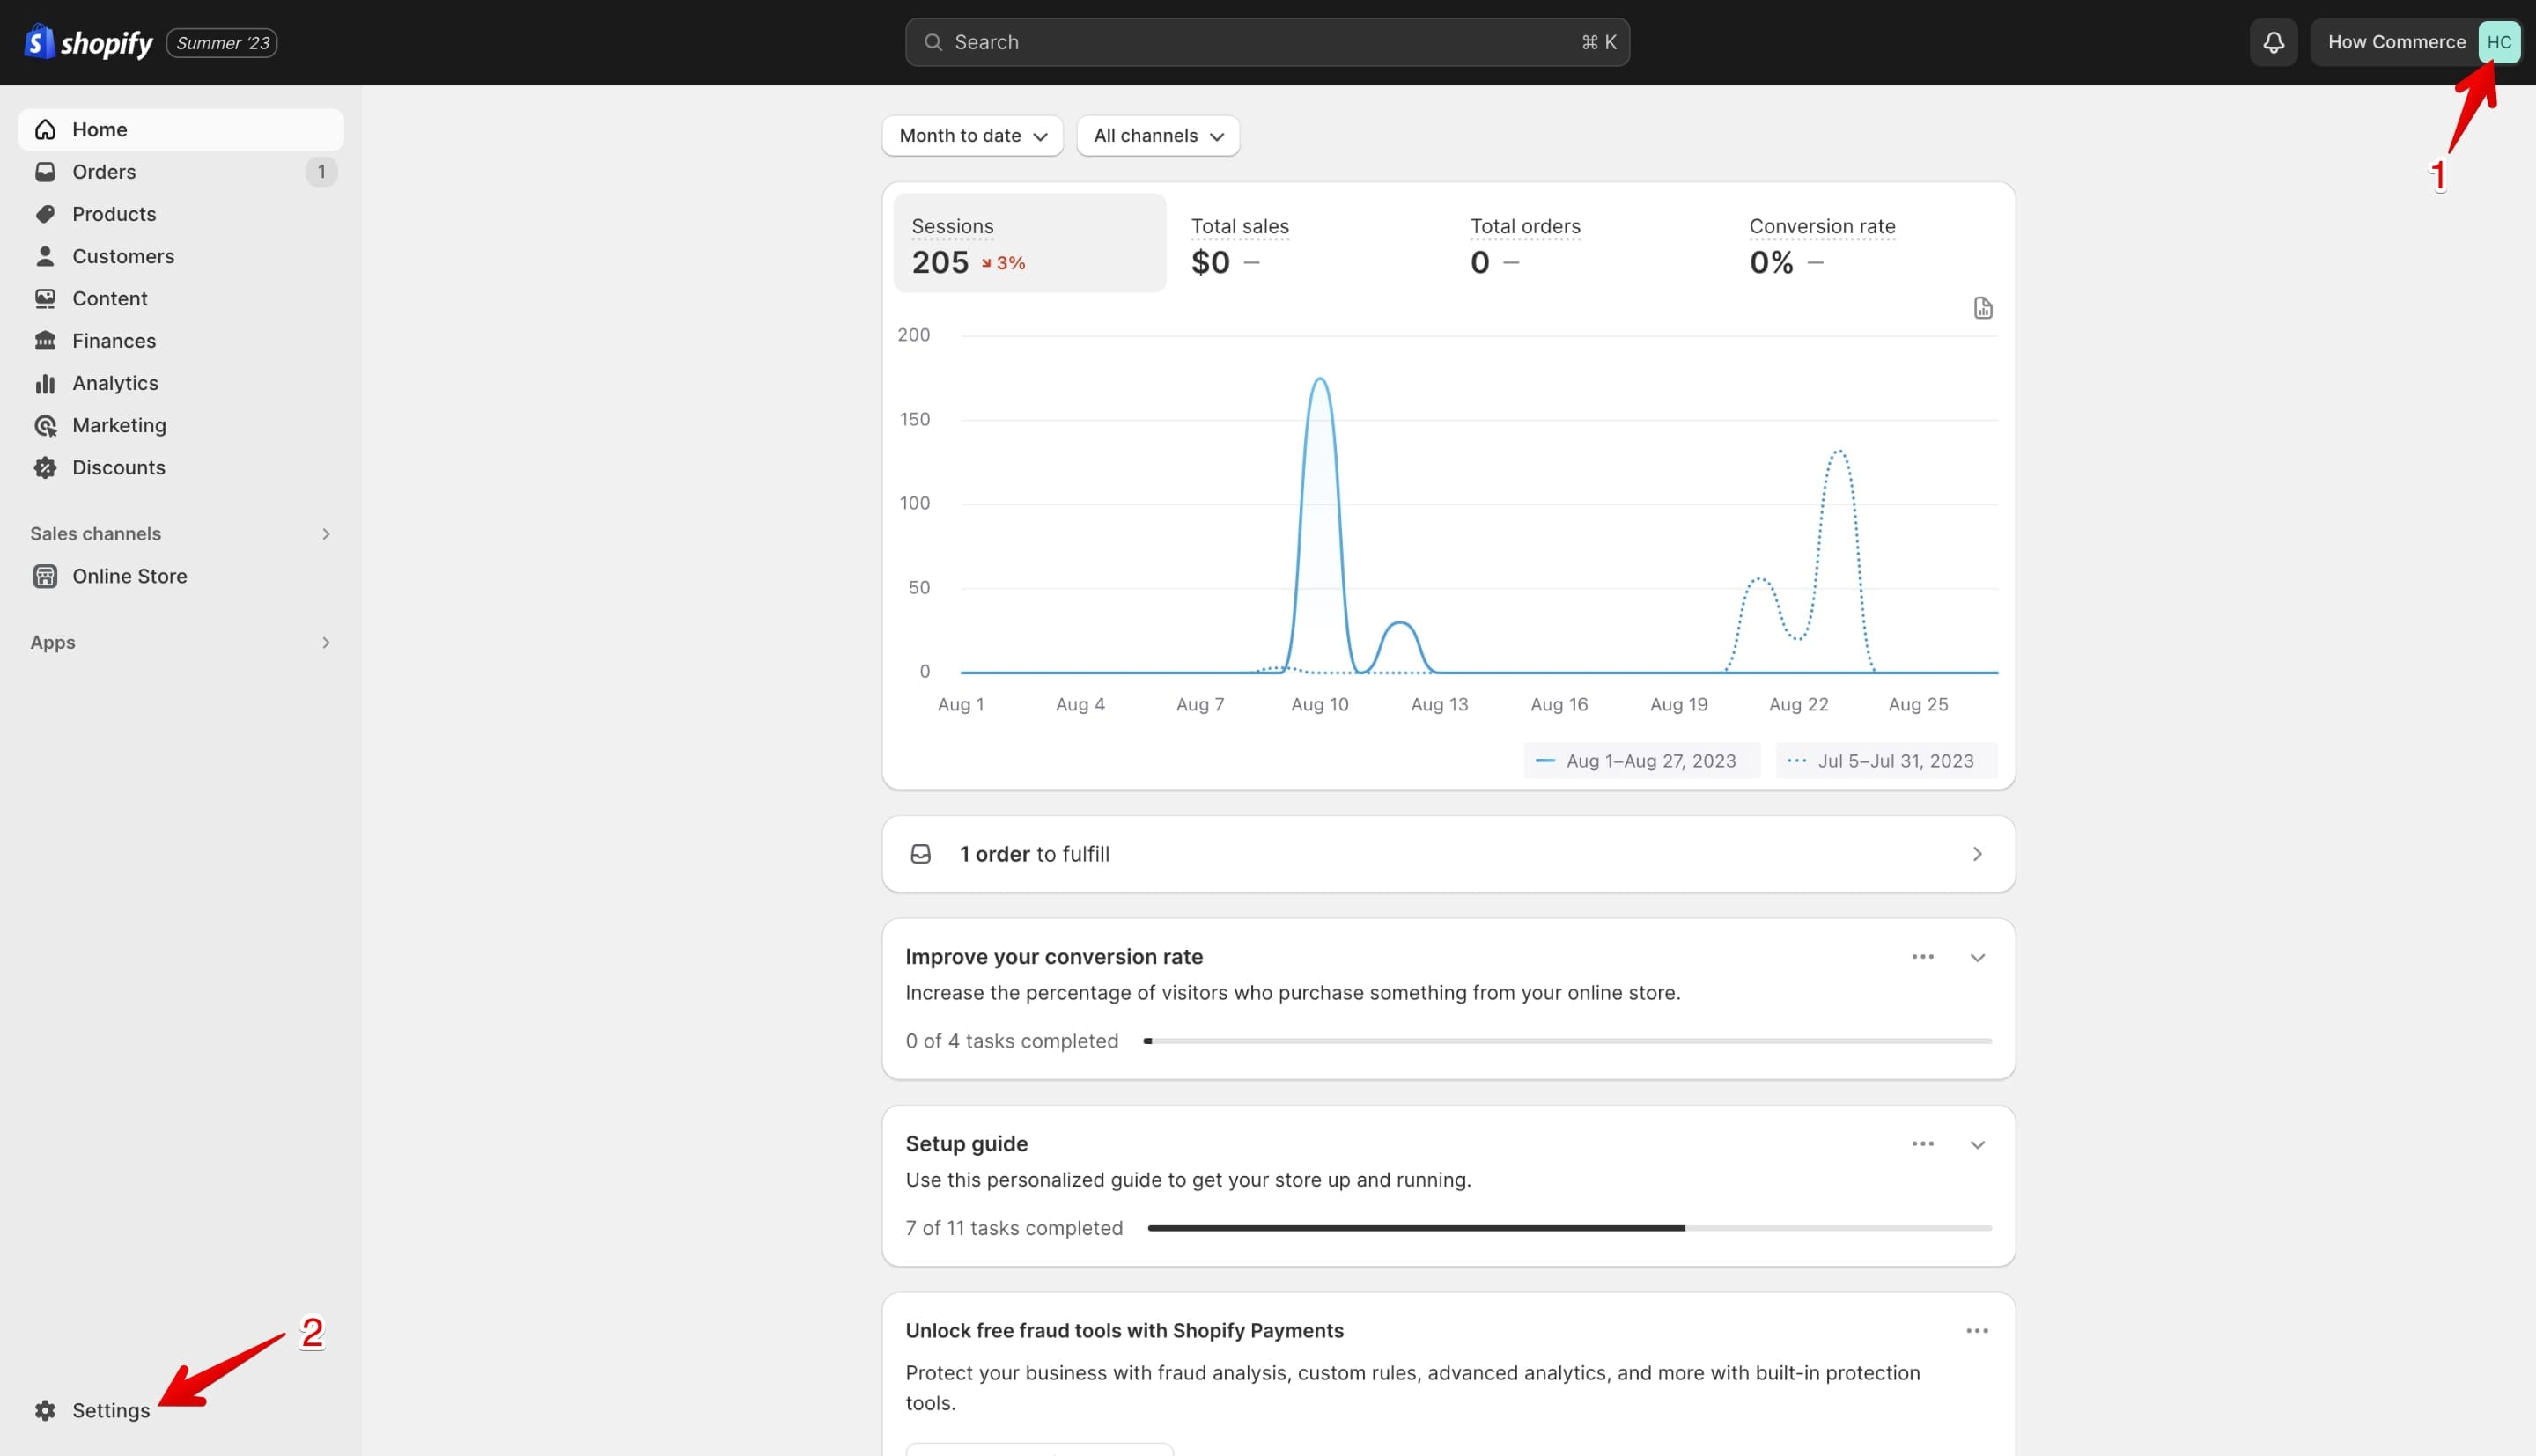Click the Summer '23 edition badge
Screen dimensions: 2536x1456
(x=222, y=43)
